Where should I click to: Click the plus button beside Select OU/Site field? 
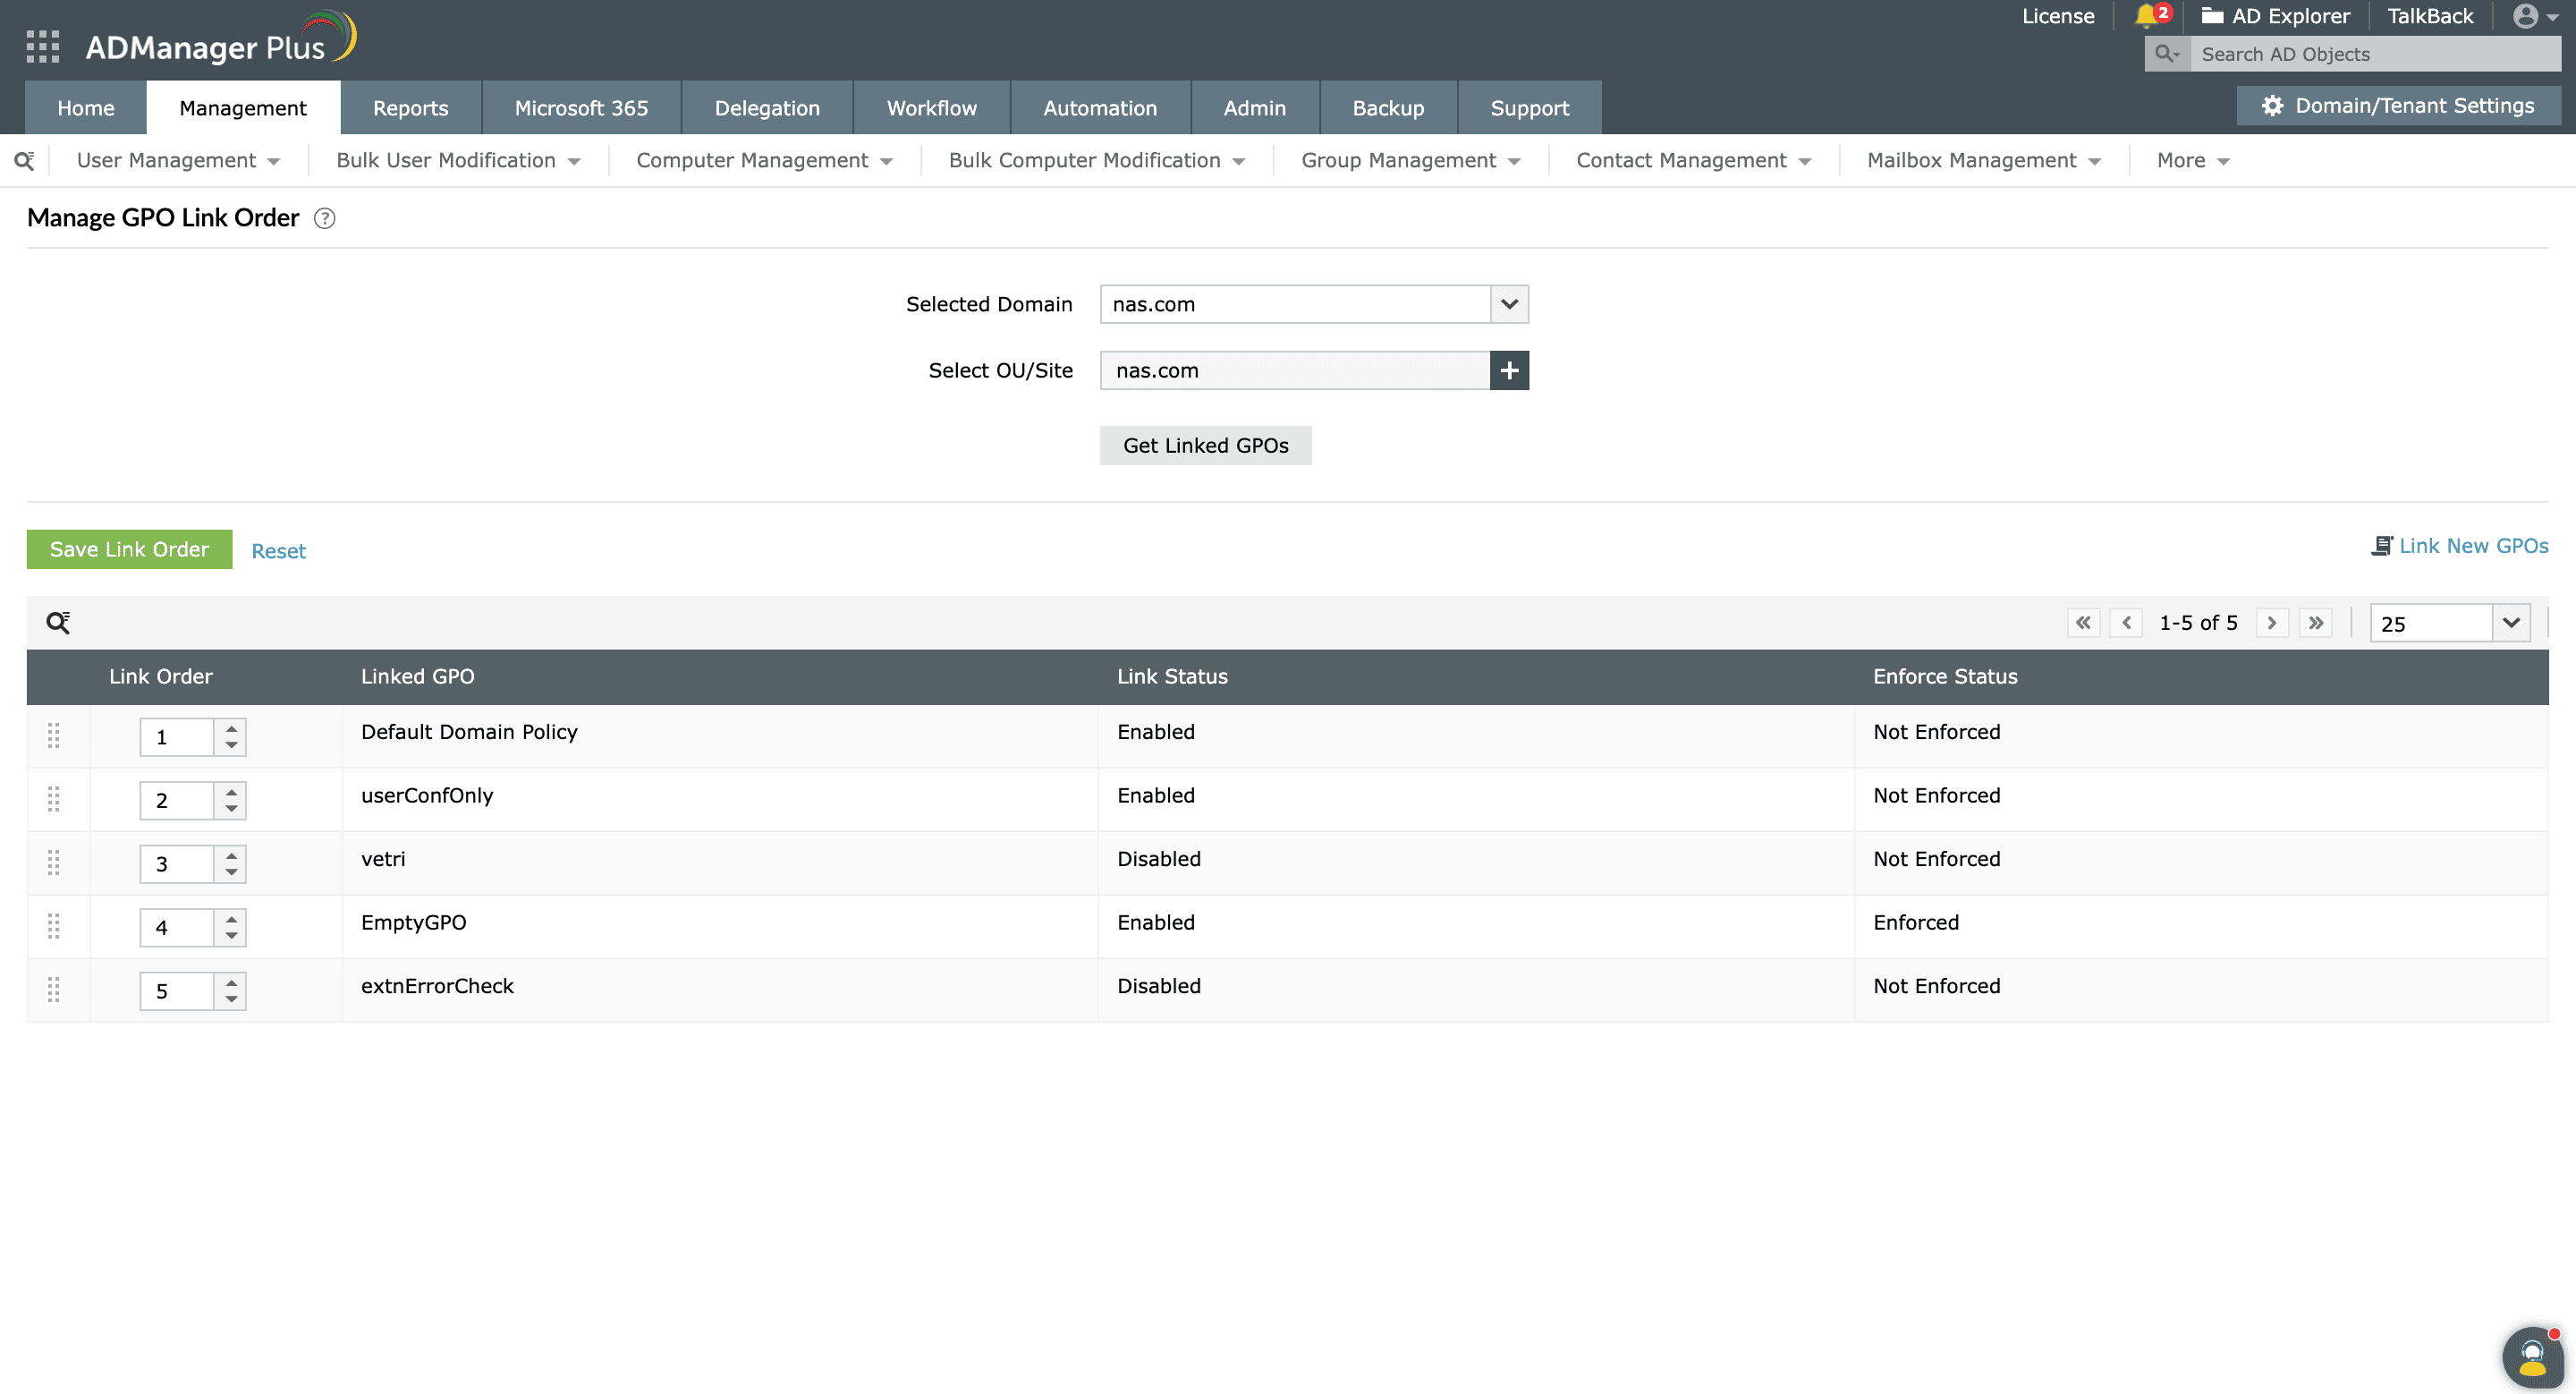click(1510, 370)
